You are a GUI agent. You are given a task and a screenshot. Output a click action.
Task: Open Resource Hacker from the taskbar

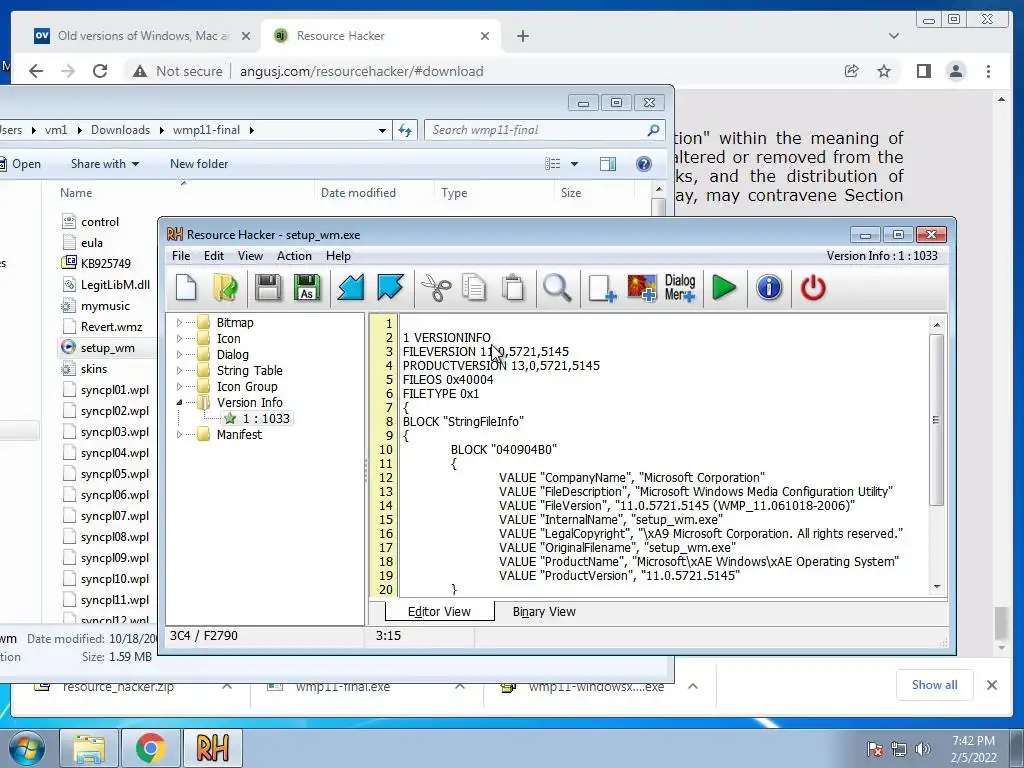(212, 748)
